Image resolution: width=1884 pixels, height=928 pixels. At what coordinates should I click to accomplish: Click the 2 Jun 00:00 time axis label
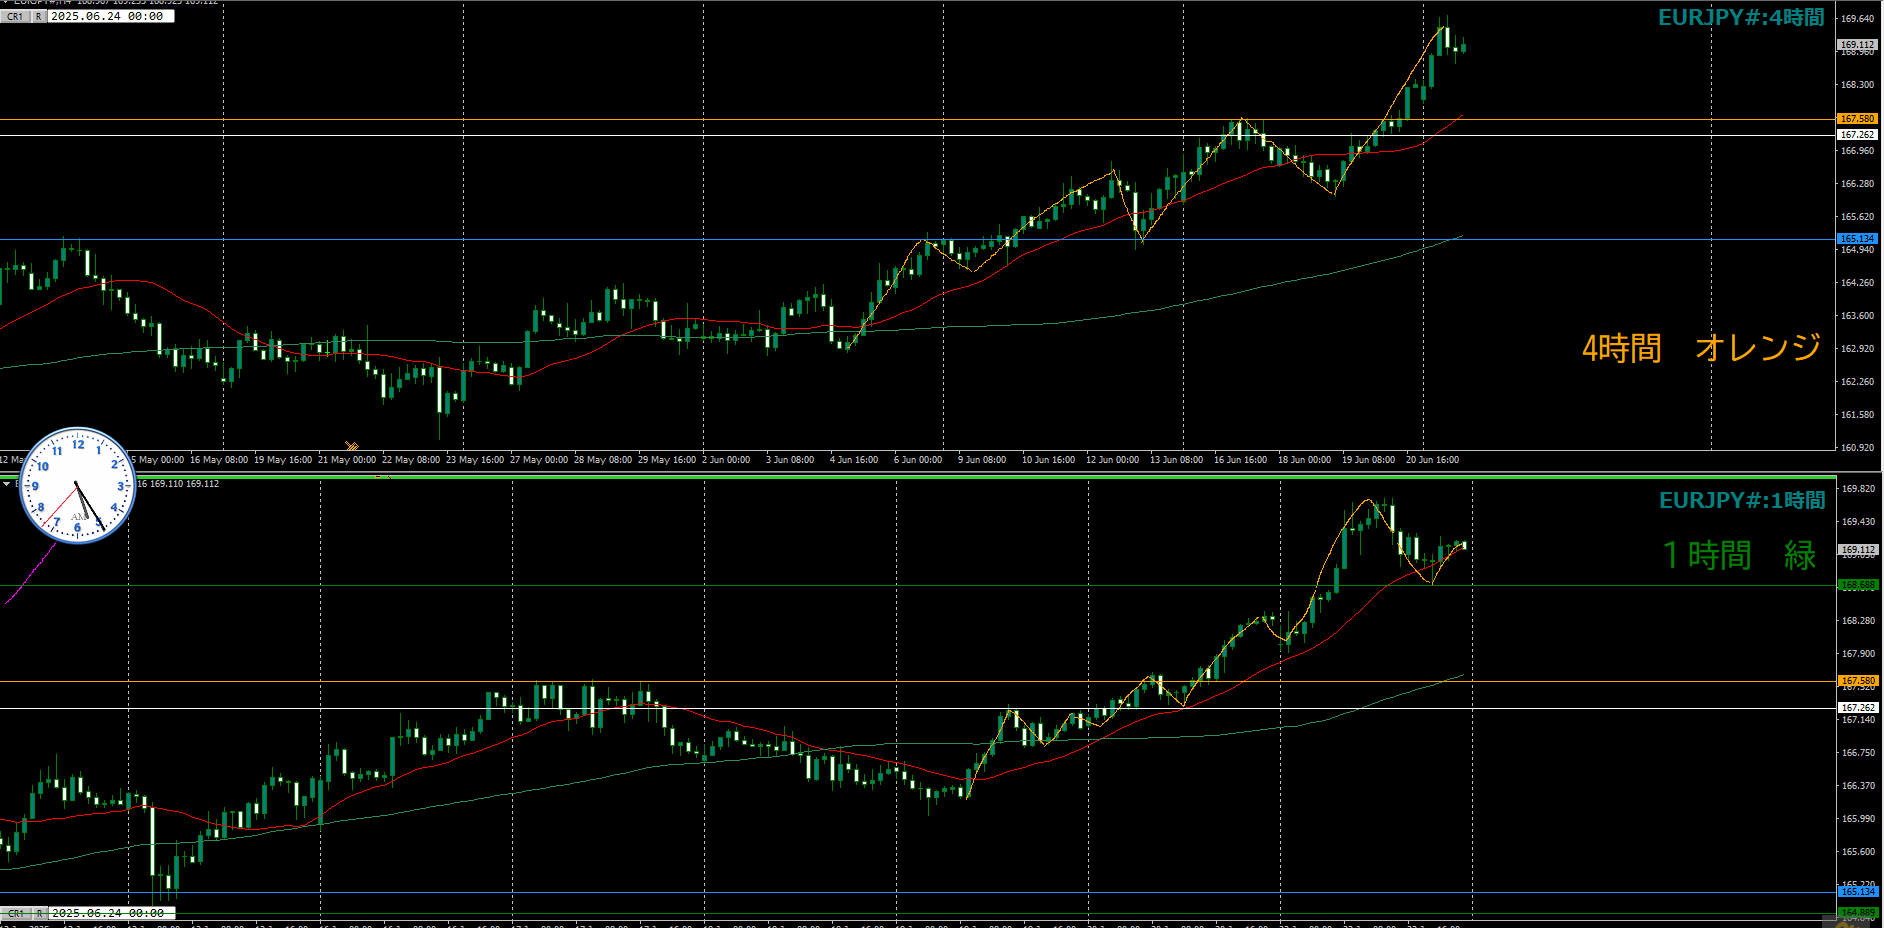tap(726, 460)
